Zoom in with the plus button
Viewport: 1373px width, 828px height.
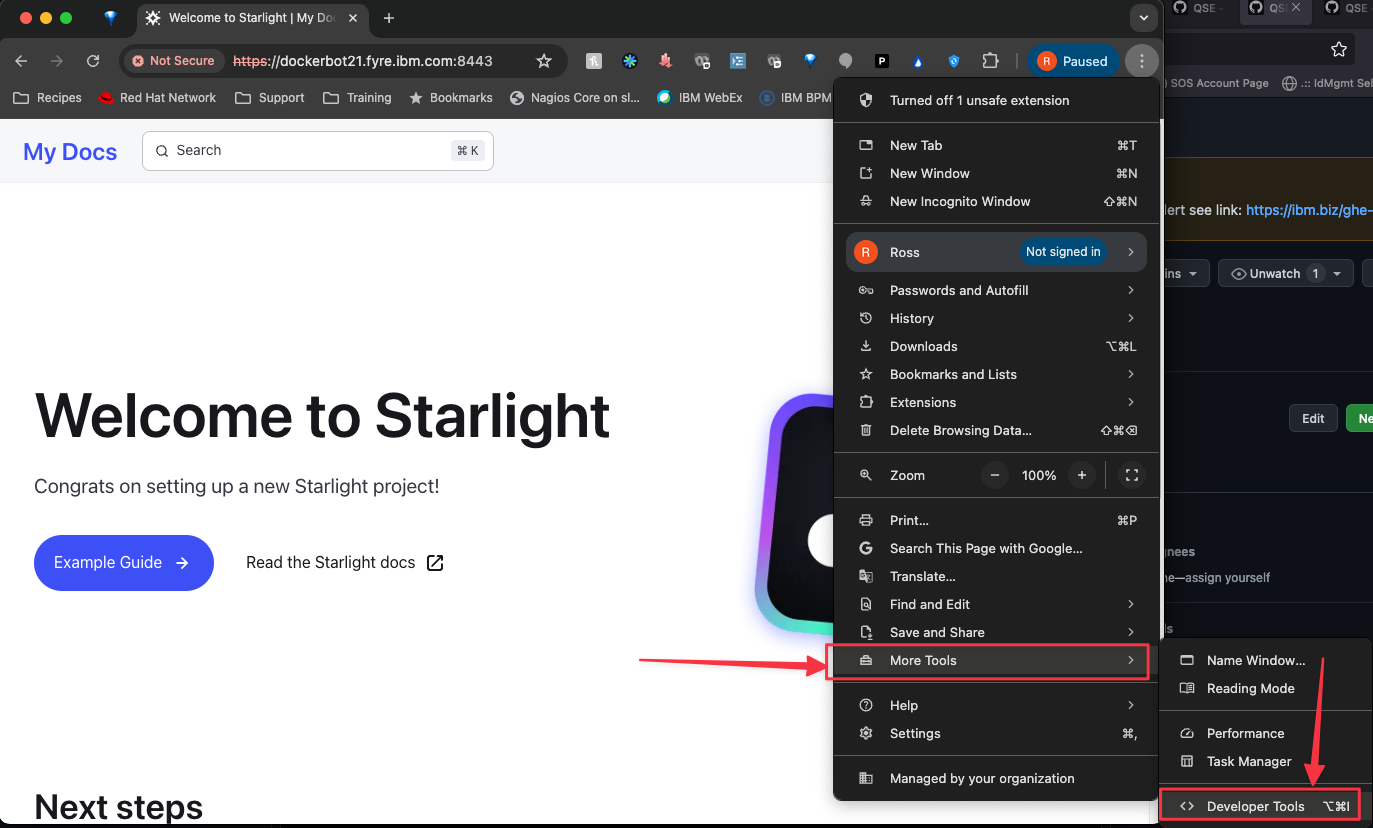pyautogui.click(x=1081, y=476)
